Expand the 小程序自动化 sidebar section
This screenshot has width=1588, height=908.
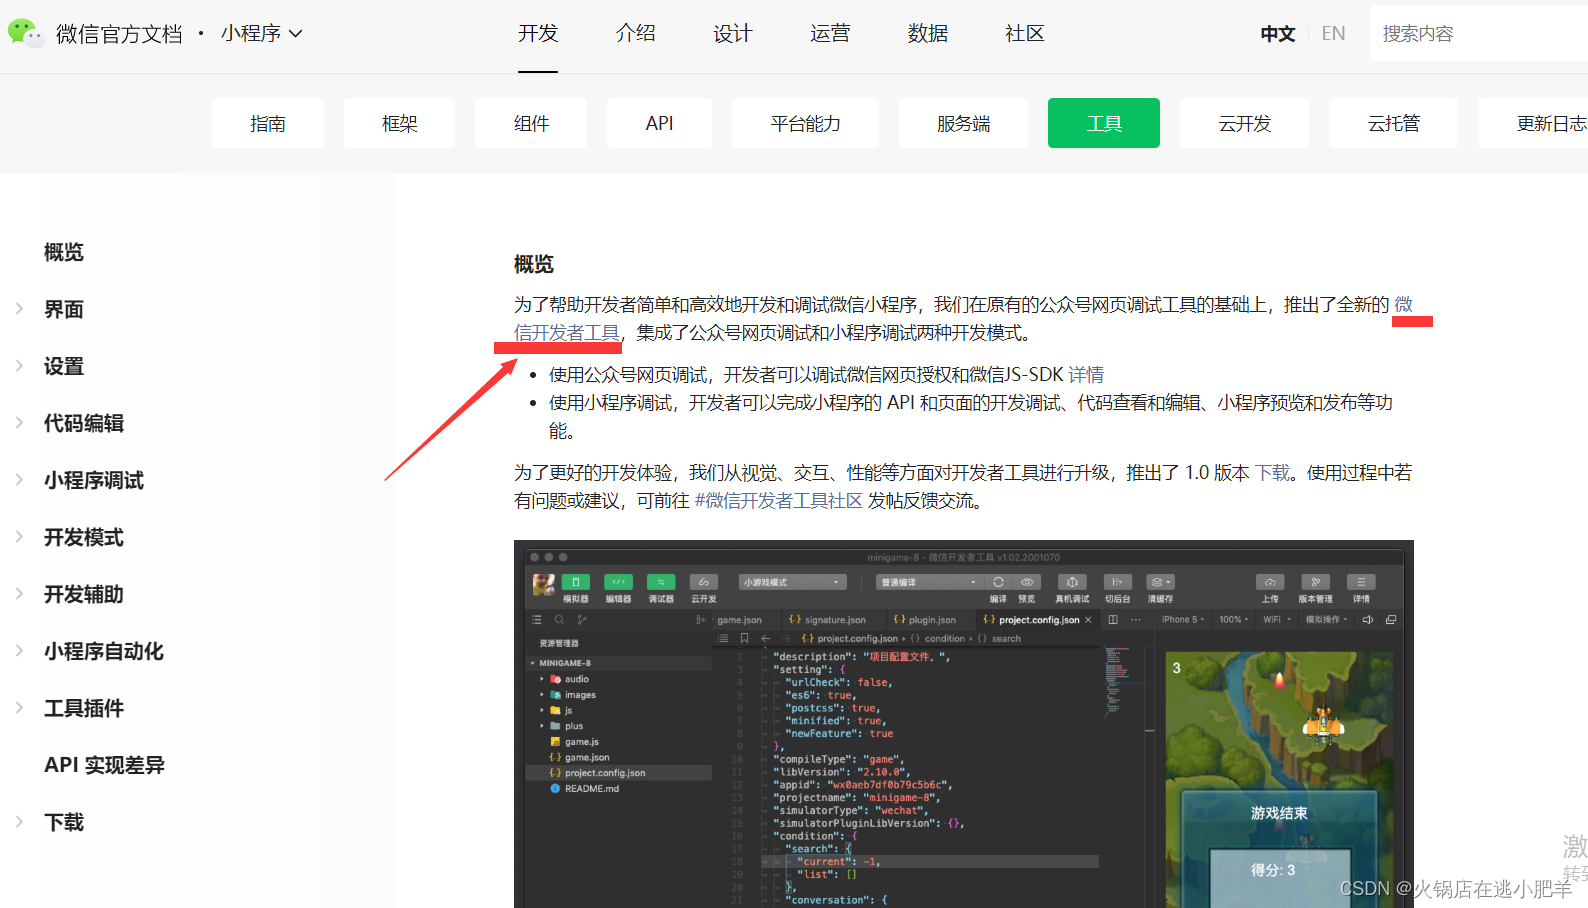(x=104, y=651)
